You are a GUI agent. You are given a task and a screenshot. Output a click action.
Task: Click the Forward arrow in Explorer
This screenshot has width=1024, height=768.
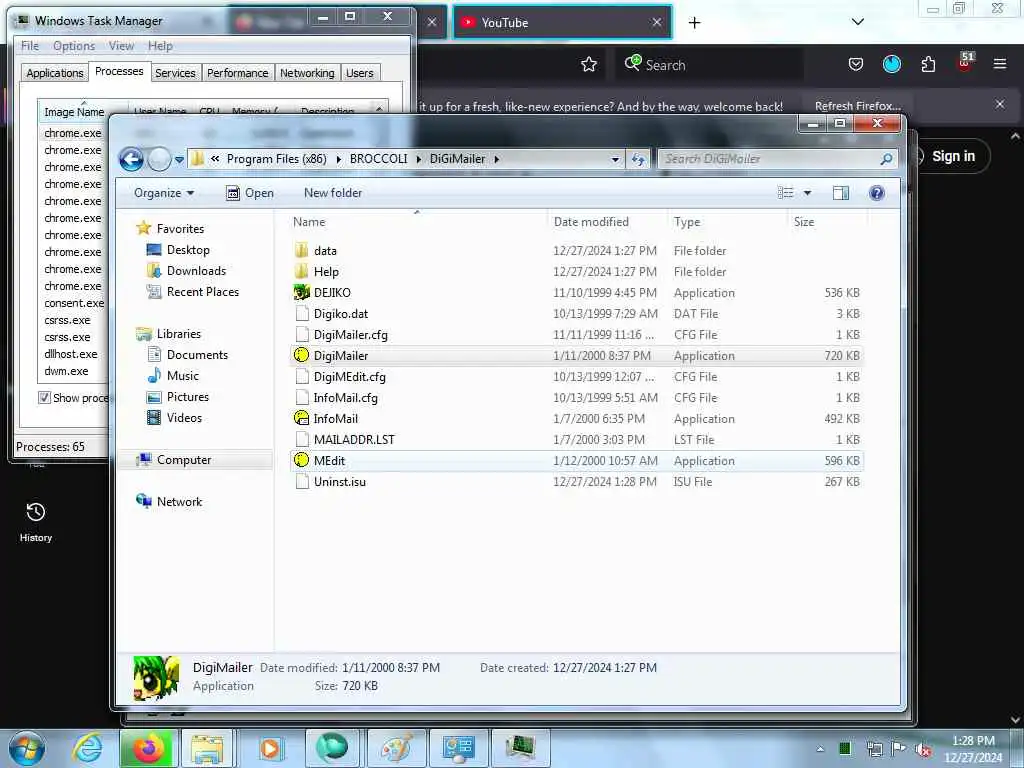(159, 159)
